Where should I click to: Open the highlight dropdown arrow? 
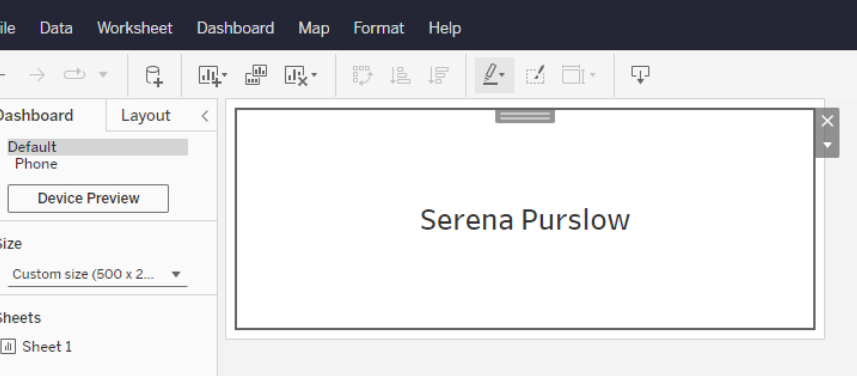tap(502, 75)
